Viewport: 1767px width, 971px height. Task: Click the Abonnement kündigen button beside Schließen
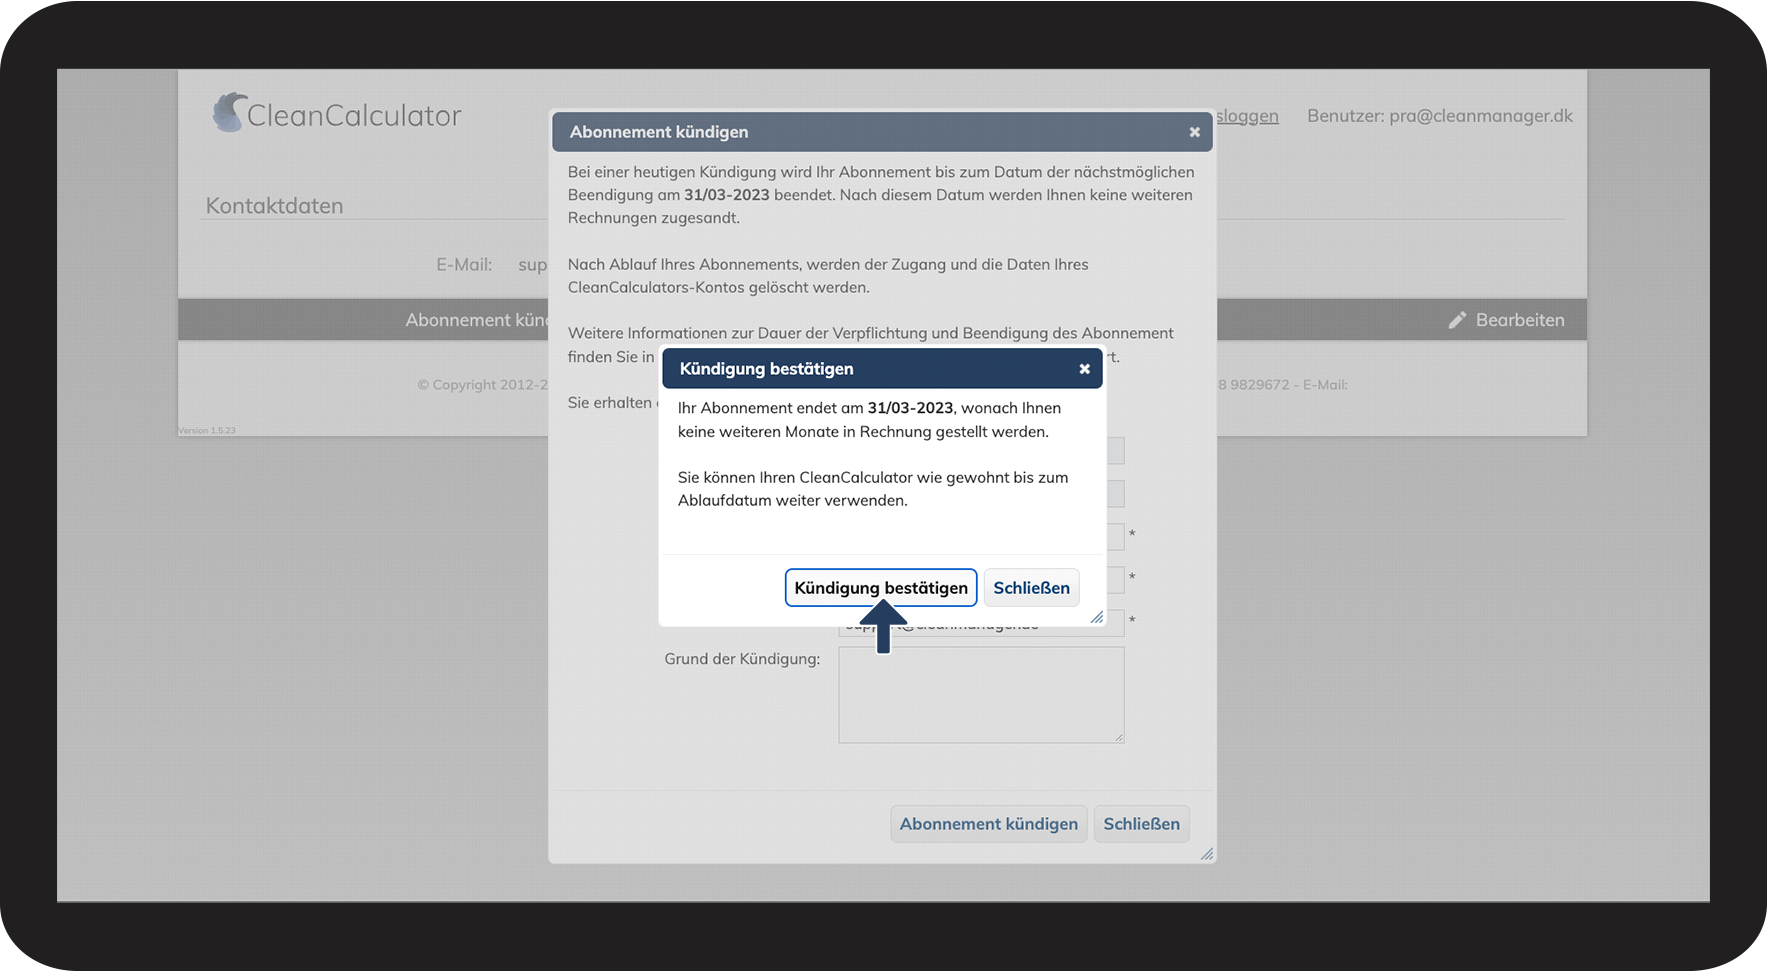tap(988, 824)
